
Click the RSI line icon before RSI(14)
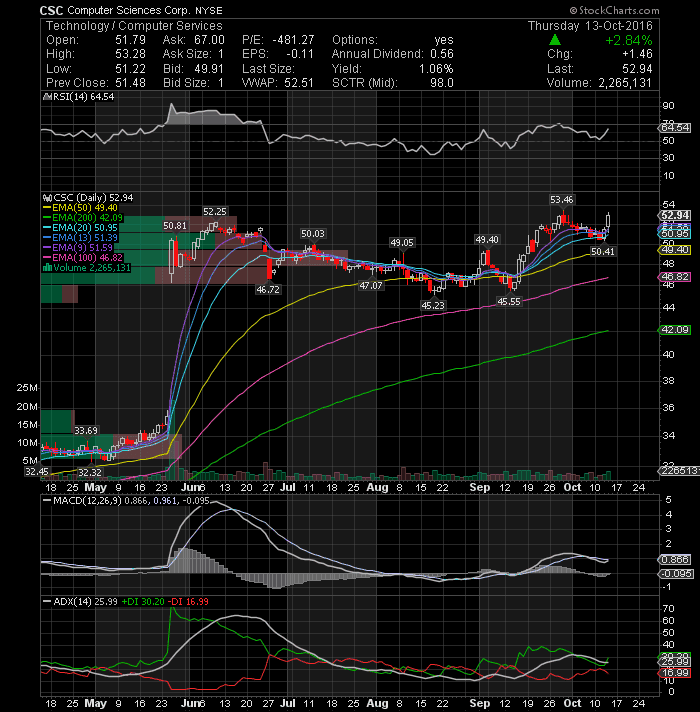(46, 97)
